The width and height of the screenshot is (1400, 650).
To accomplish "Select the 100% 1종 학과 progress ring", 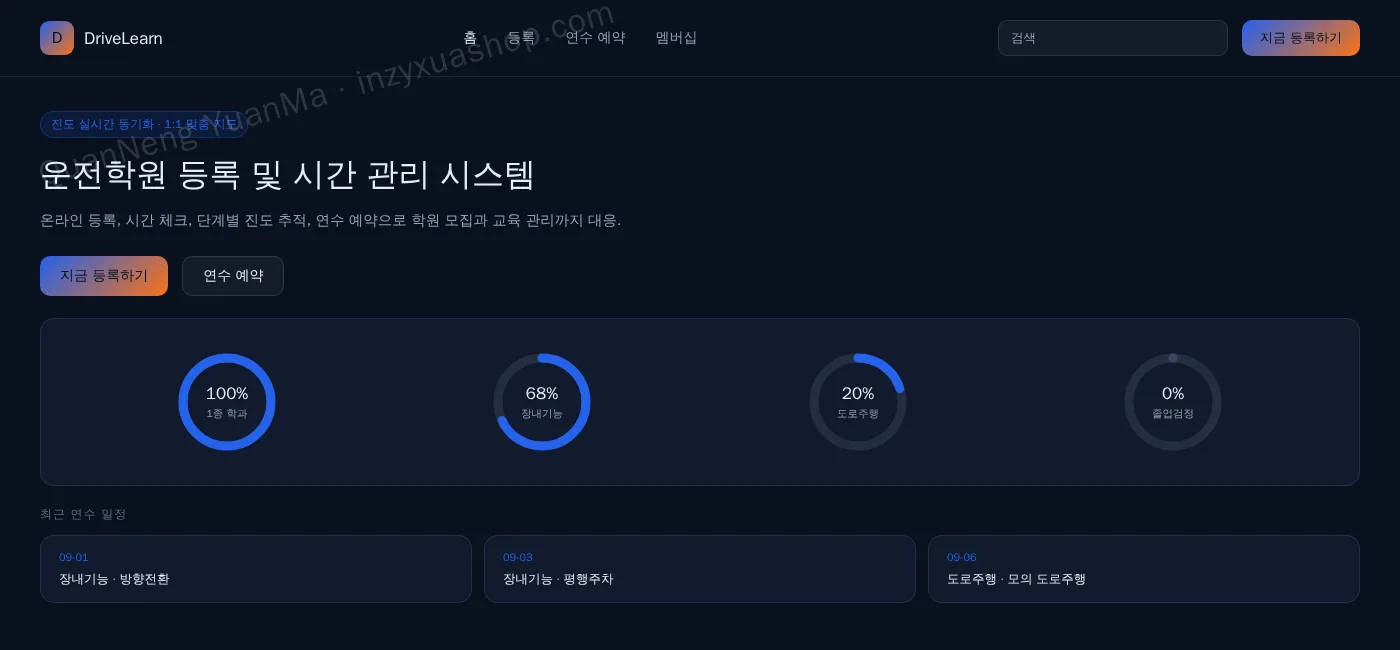I will 227,402.
